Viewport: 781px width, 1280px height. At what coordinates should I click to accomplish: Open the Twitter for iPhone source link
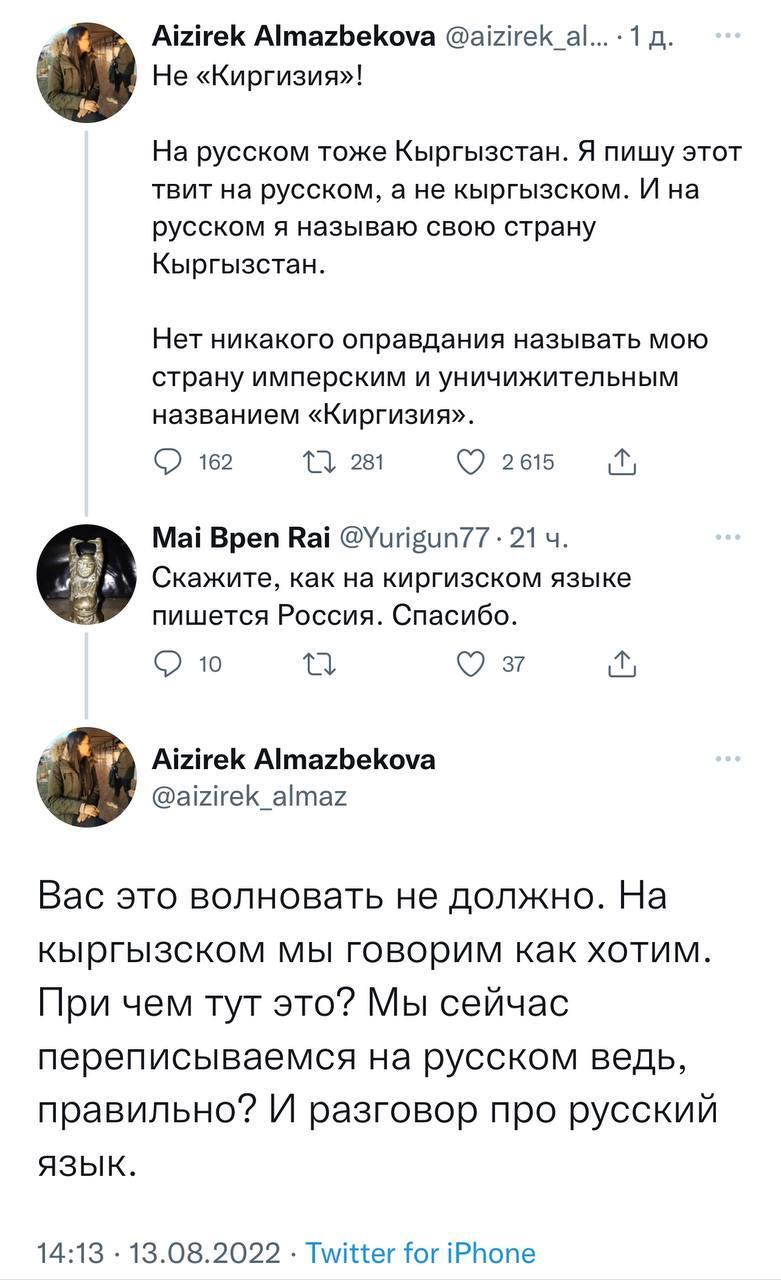point(420,1252)
